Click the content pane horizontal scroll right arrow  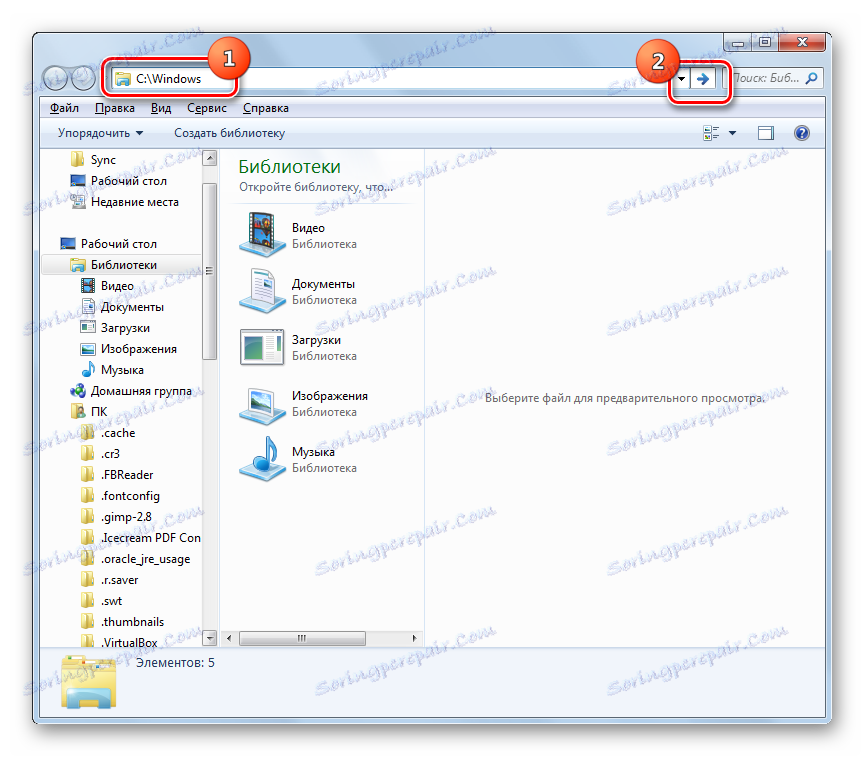coord(414,638)
